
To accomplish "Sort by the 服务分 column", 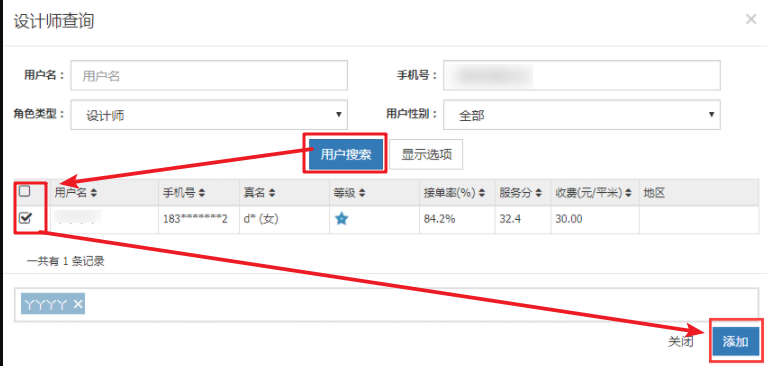I will tap(520, 193).
